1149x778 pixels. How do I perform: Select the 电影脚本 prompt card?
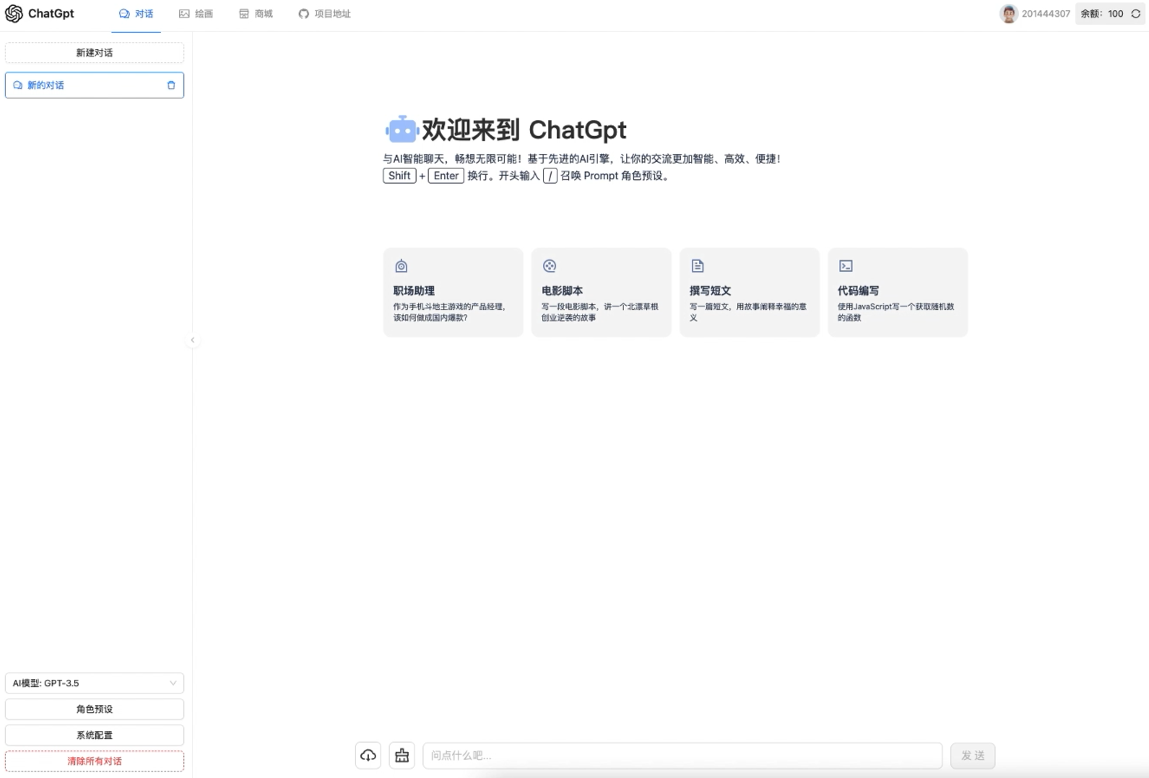click(601, 292)
